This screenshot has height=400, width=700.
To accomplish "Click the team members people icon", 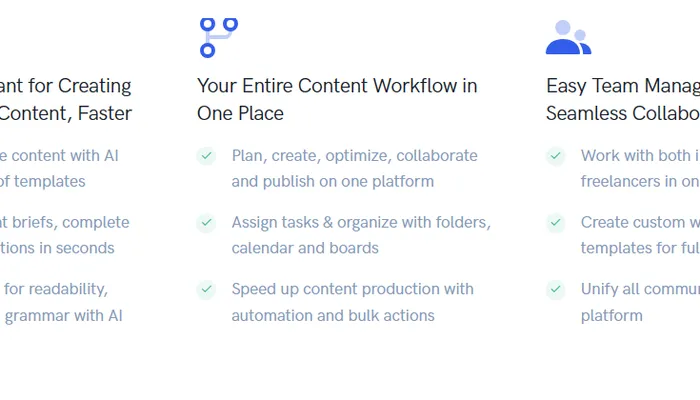I will pyautogui.click(x=568, y=38).
